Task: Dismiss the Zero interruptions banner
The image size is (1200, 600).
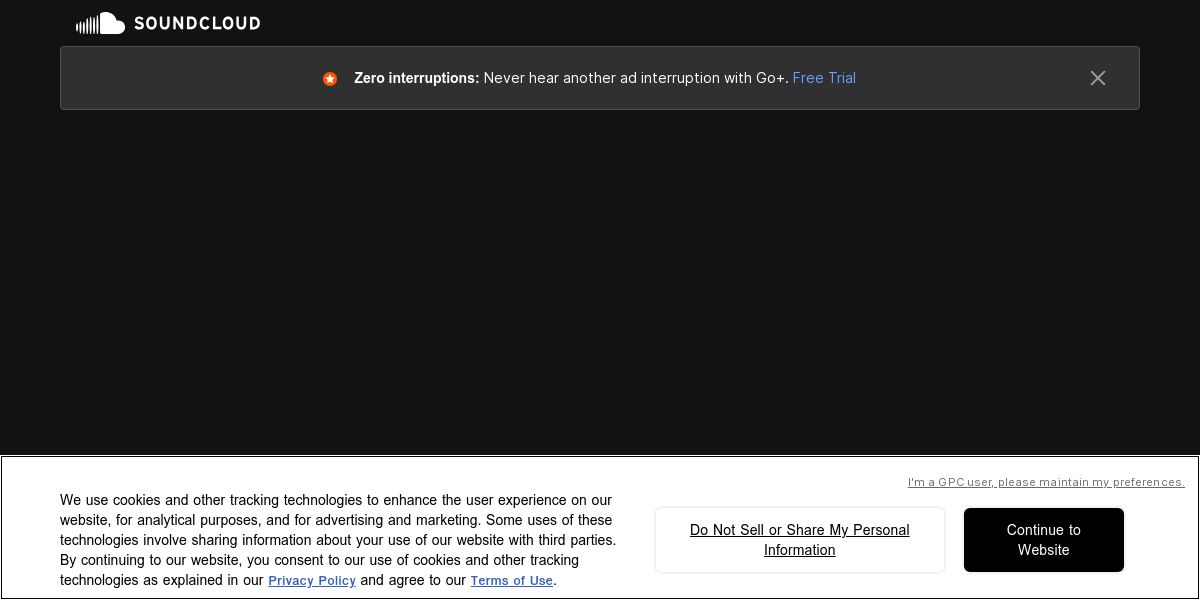Action: tap(1098, 78)
